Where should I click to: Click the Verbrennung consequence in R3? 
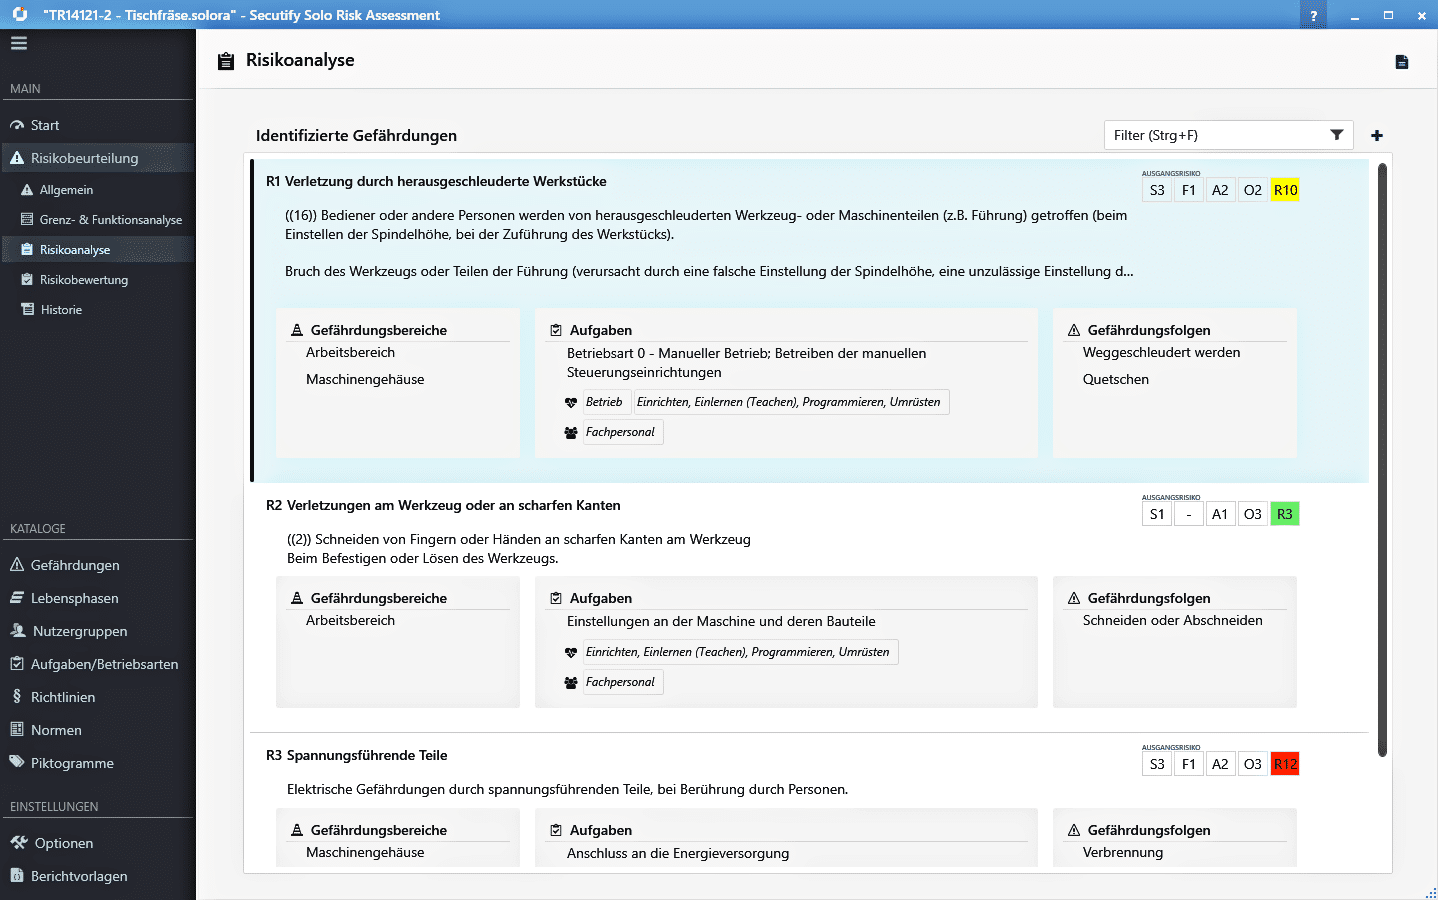[1123, 852]
